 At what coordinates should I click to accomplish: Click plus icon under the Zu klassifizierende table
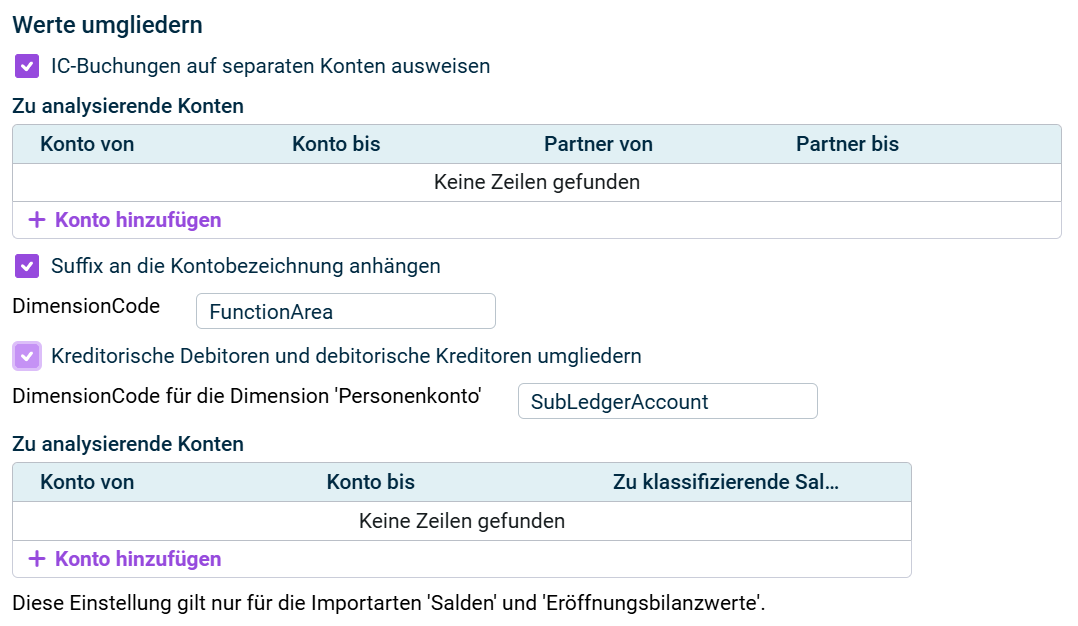click(37, 559)
